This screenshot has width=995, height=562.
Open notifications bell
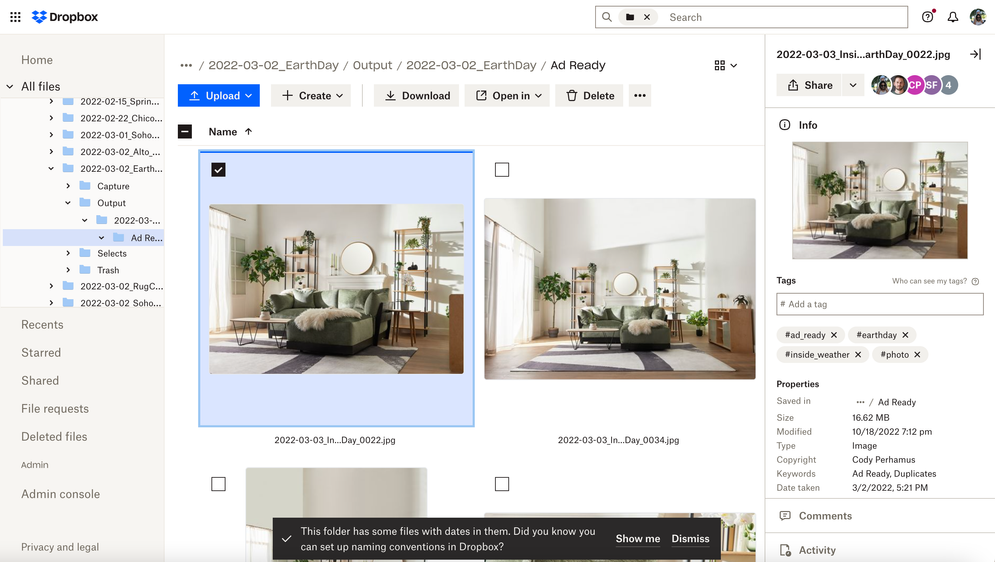(x=952, y=17)
